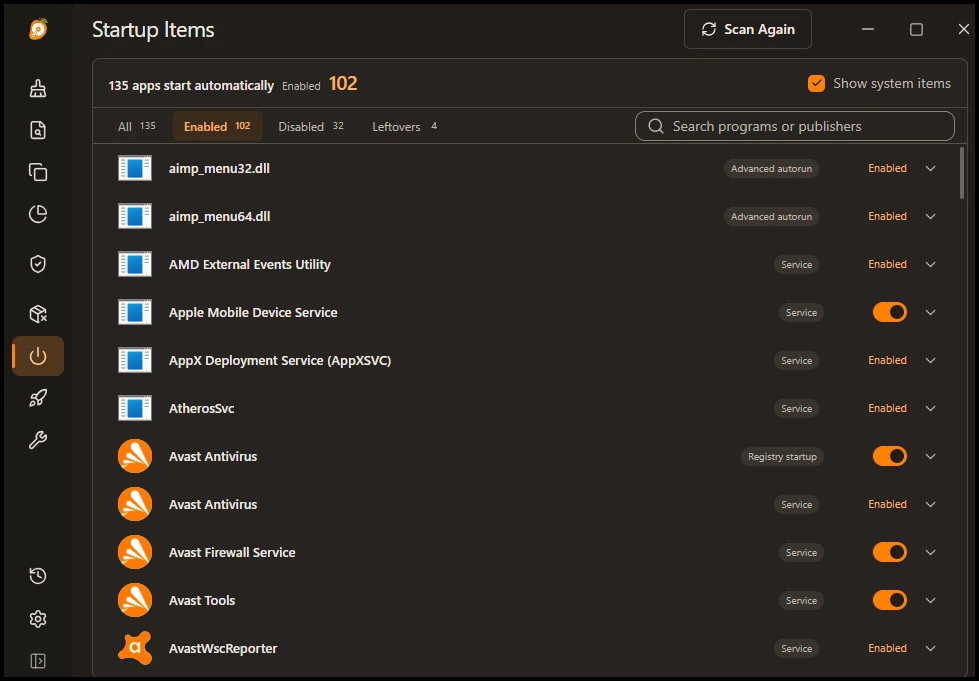The width and height of the screenshot is (979, 681).
Task: Open the duplicate files sidebar icon
Action: [38, 172]
